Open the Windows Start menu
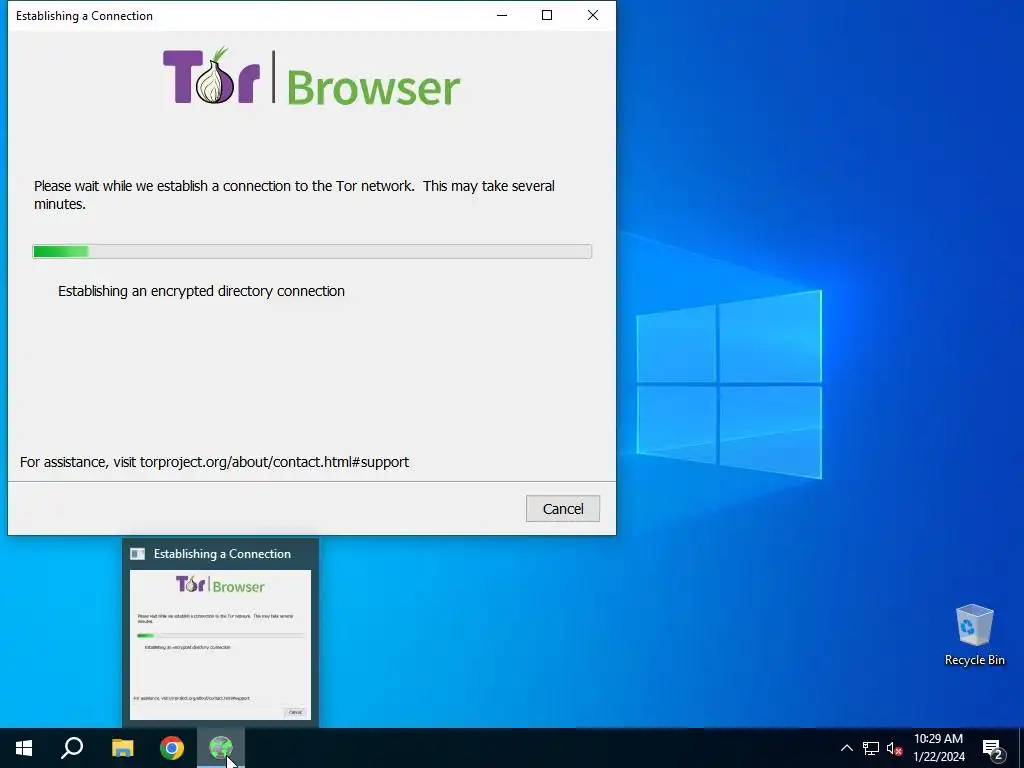 click(x=24, y=748)
